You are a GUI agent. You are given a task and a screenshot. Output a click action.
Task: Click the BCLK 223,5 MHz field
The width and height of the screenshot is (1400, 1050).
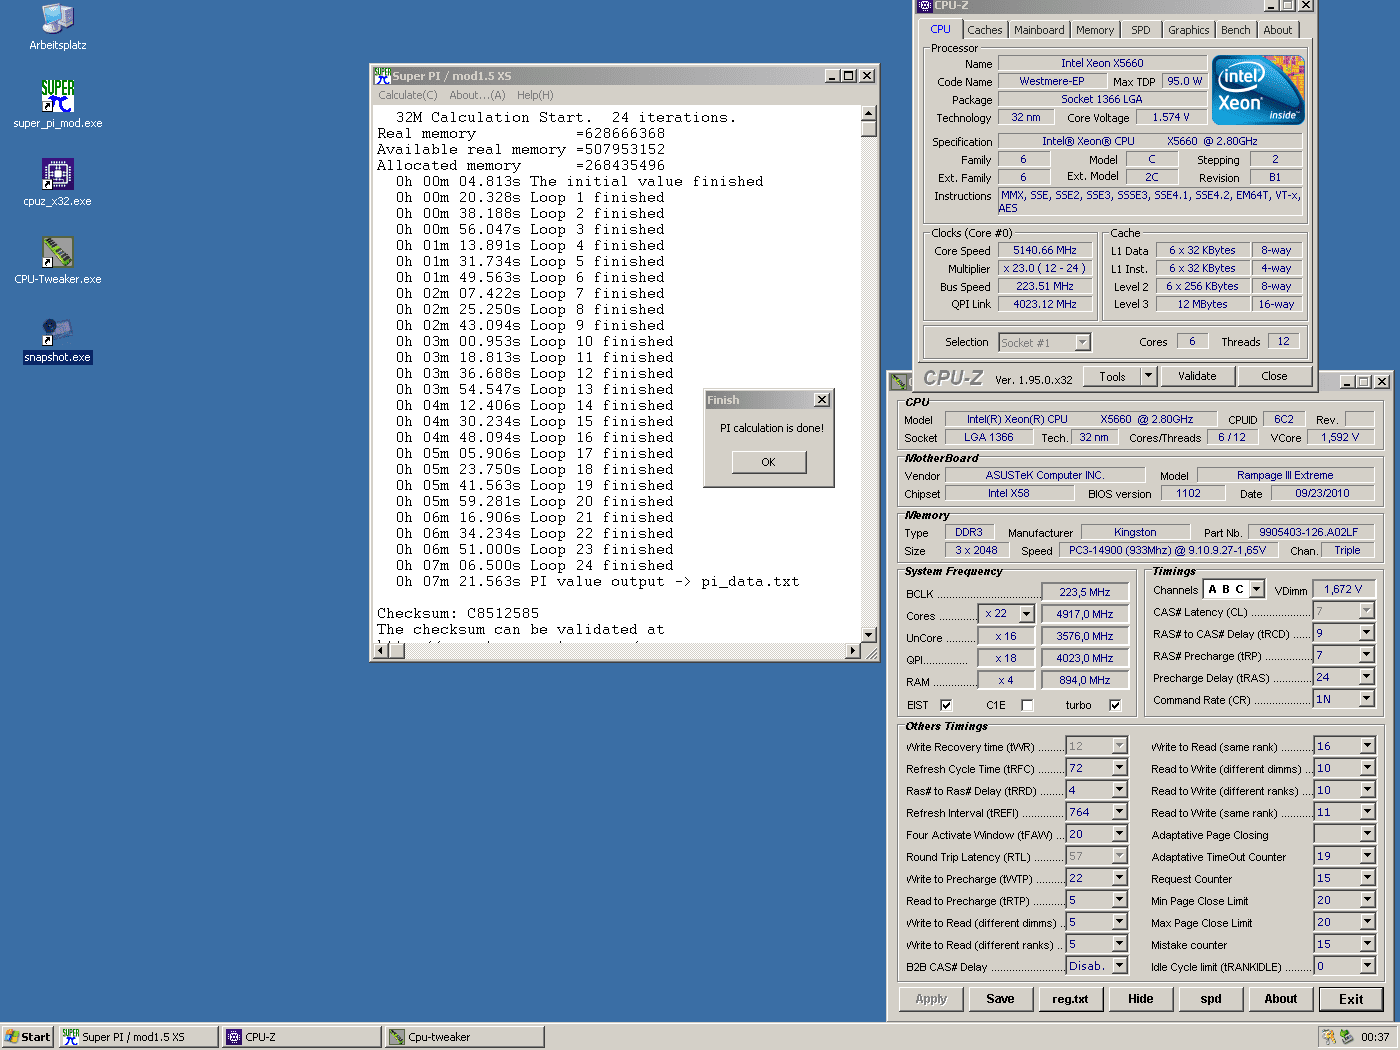(x=1085, y=592)
